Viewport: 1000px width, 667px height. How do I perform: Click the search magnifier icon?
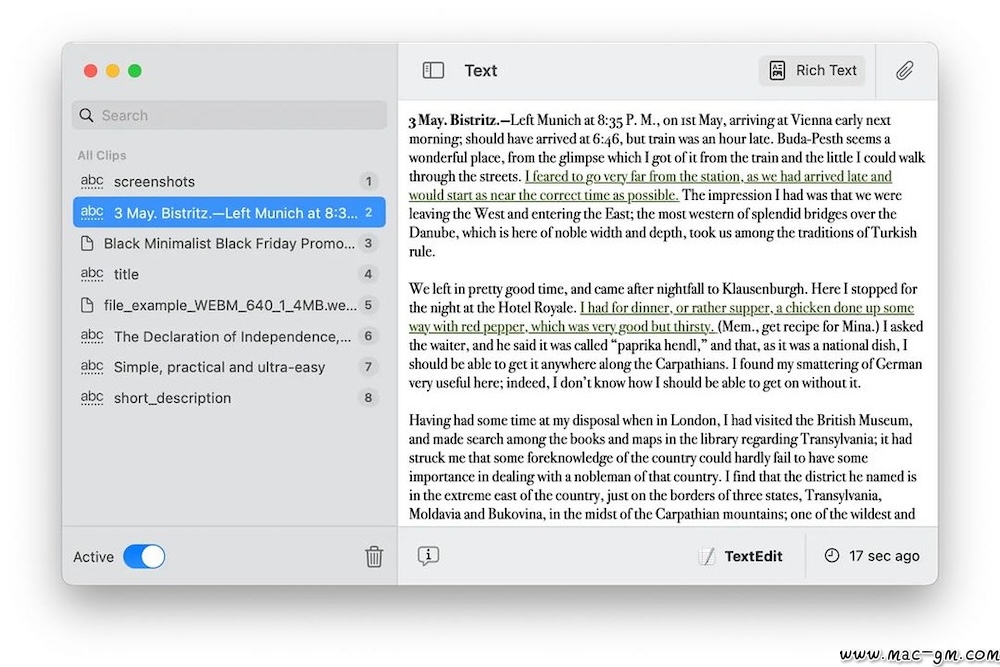[x=86, y=115]
